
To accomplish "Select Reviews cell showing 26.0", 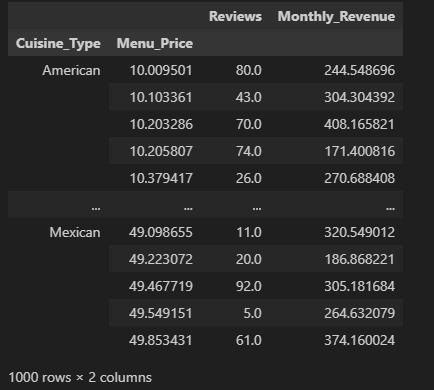I will [x=249, y=178].
